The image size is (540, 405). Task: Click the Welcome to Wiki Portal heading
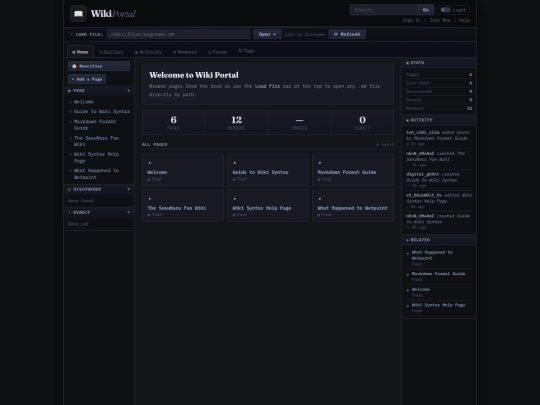coord(194,75)
